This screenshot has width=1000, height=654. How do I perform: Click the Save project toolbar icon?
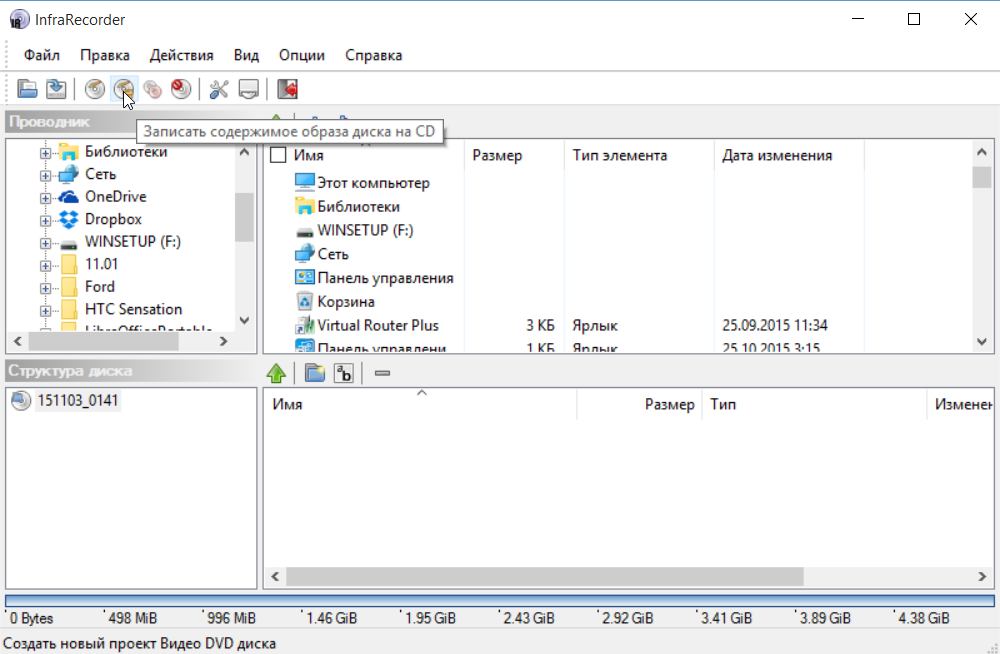pos(56,89)
